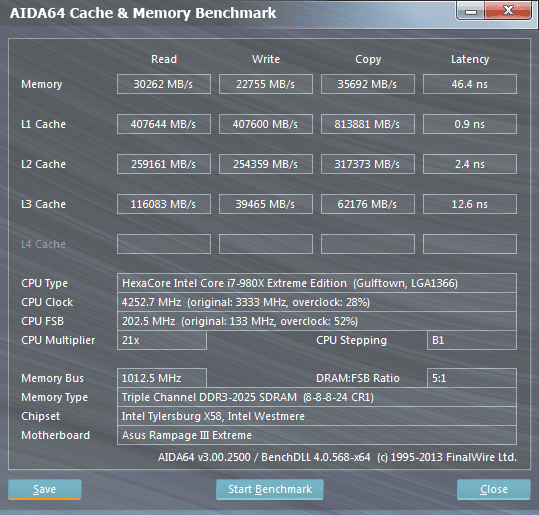This screenshot has width=539, height=515.
Task: Click the Close button at bottom
Action: 494,489
